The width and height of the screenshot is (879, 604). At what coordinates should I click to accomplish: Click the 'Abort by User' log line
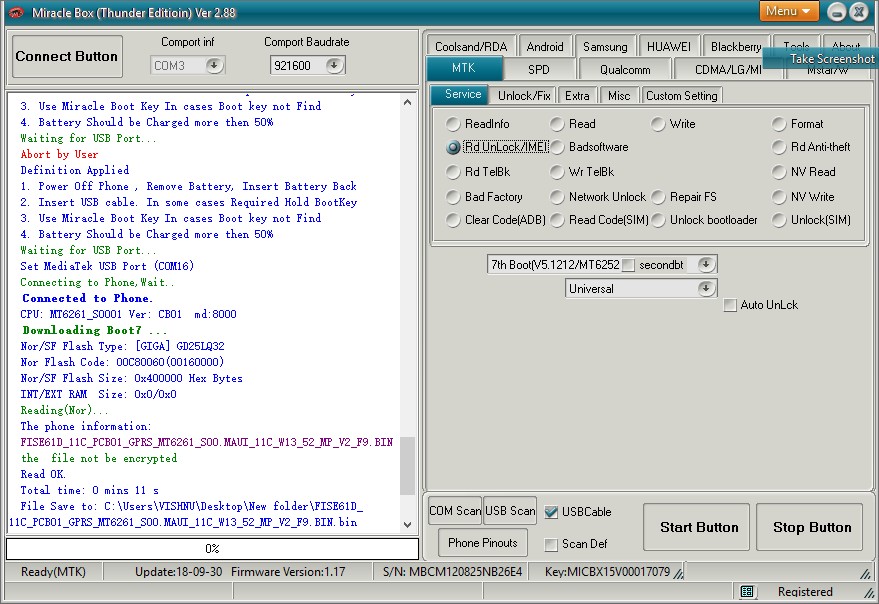click(x=59, y=154)
